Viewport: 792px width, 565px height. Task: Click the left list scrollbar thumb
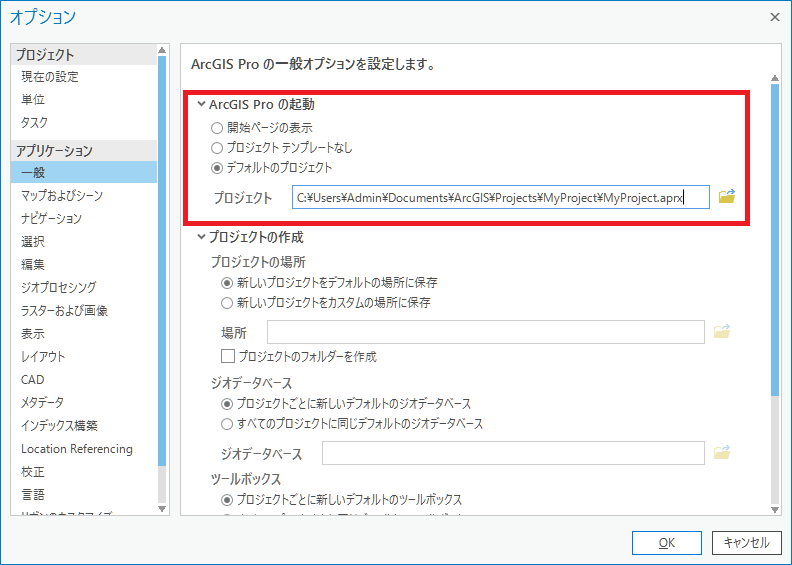pyautogui.click(x=162, y=261)
